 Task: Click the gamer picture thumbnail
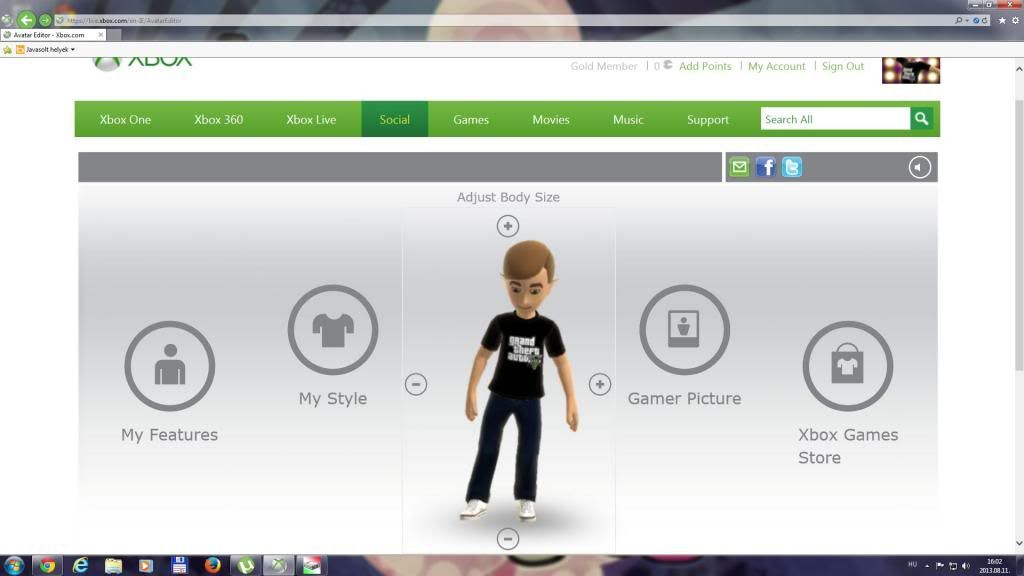click(910, 71)
